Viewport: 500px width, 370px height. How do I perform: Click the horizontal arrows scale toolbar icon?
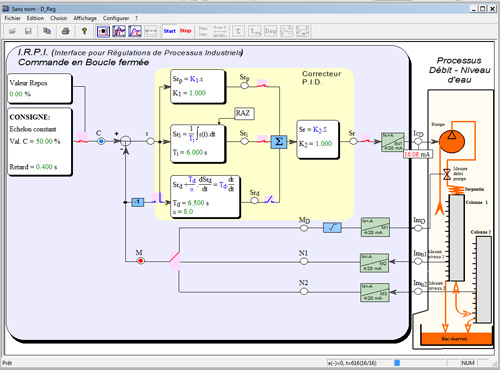coord(151,31)
